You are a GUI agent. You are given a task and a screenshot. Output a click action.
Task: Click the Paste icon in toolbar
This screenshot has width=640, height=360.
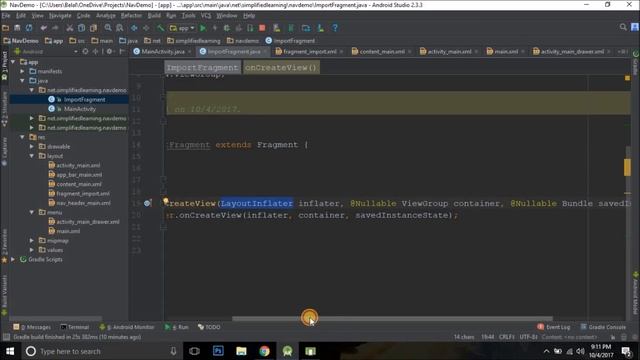click(93, 28)
